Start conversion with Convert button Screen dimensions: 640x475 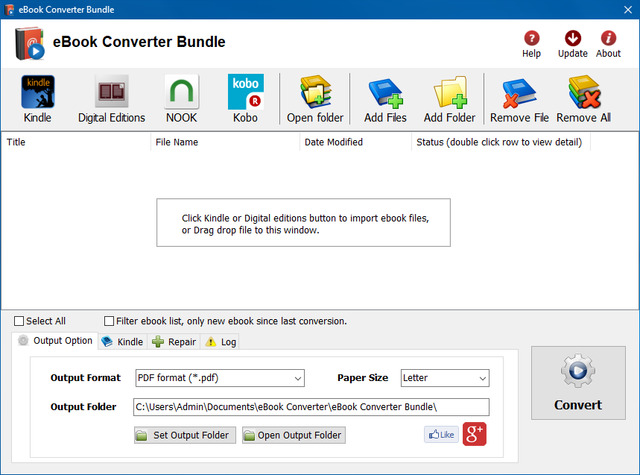pyautogui.click(x=578, y=385)
